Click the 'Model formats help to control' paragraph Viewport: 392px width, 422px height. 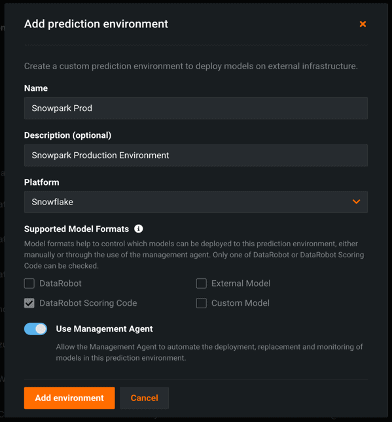(194, 255)
